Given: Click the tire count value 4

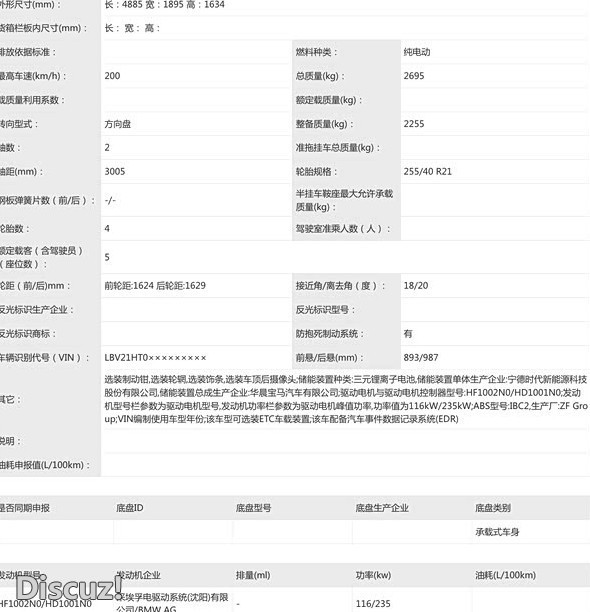Looking at the screenshot, I should pos(107,228).
